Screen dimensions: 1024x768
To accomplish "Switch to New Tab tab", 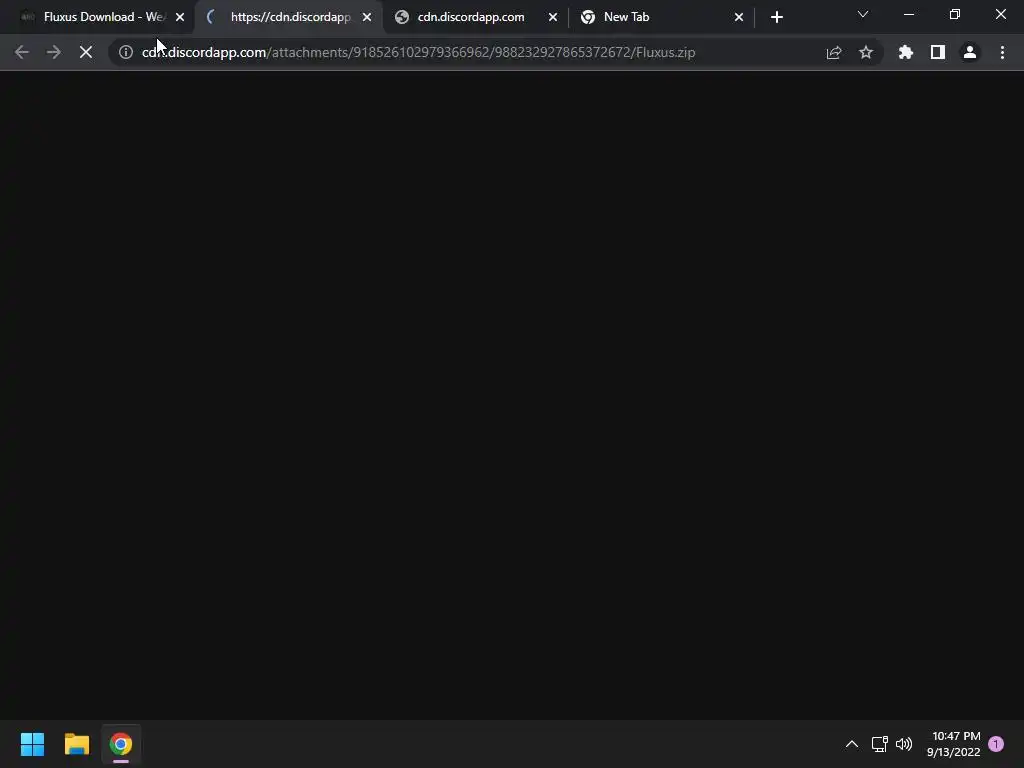I will click(x=661, y=17).
